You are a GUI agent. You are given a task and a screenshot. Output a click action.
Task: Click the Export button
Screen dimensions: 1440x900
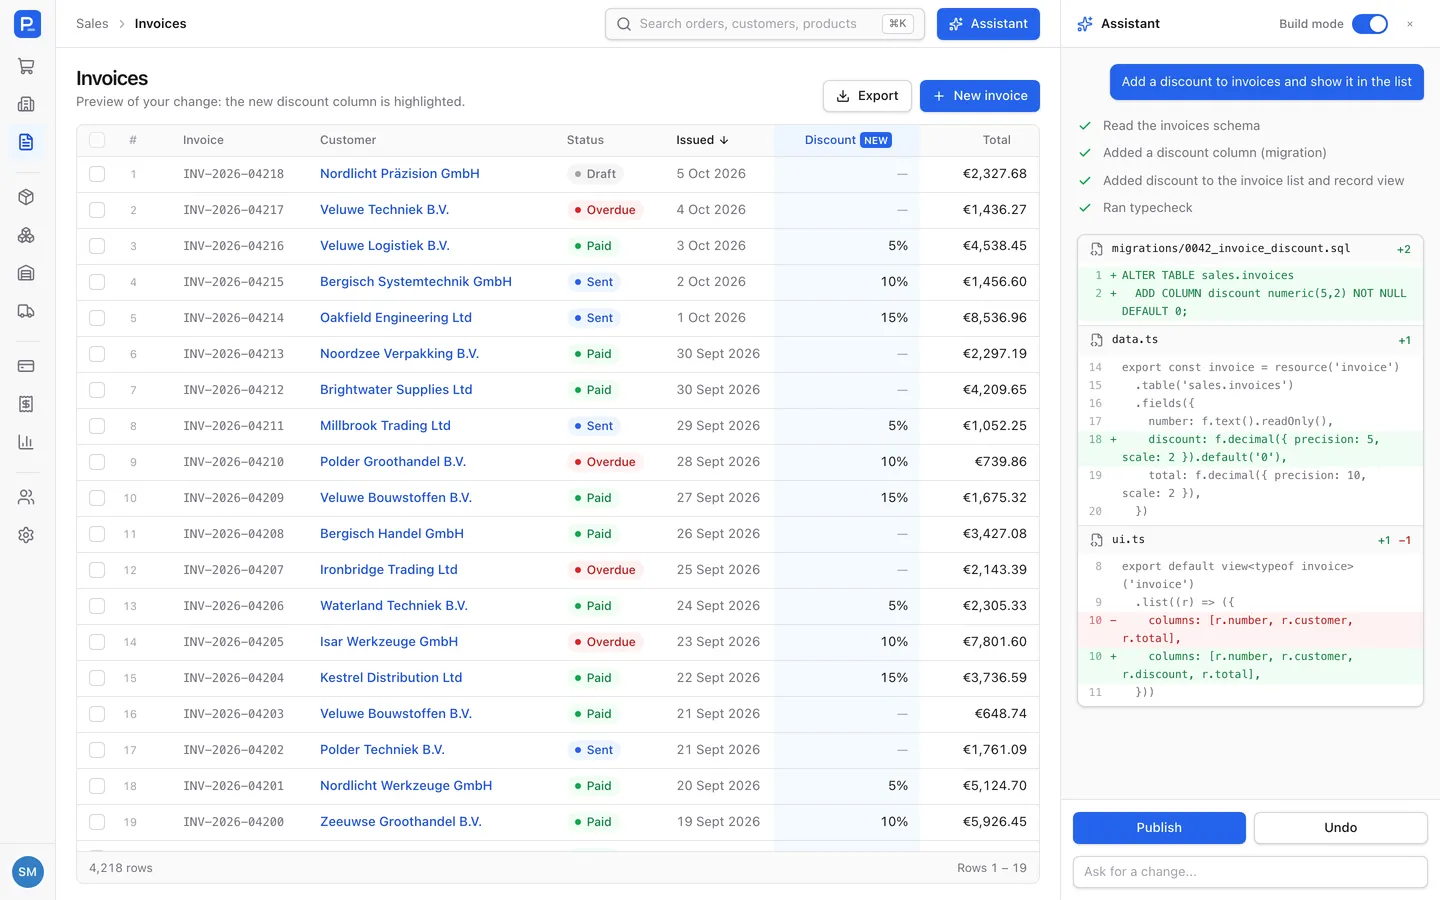(867, 96)
